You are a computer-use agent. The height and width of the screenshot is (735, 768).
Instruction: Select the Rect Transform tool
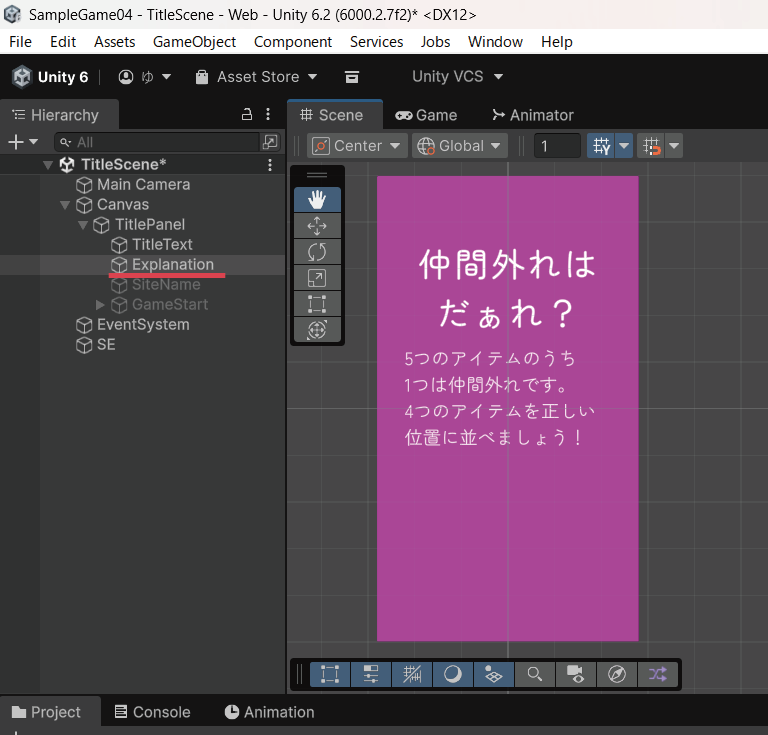pyautogui.click(x=317, y=304)
